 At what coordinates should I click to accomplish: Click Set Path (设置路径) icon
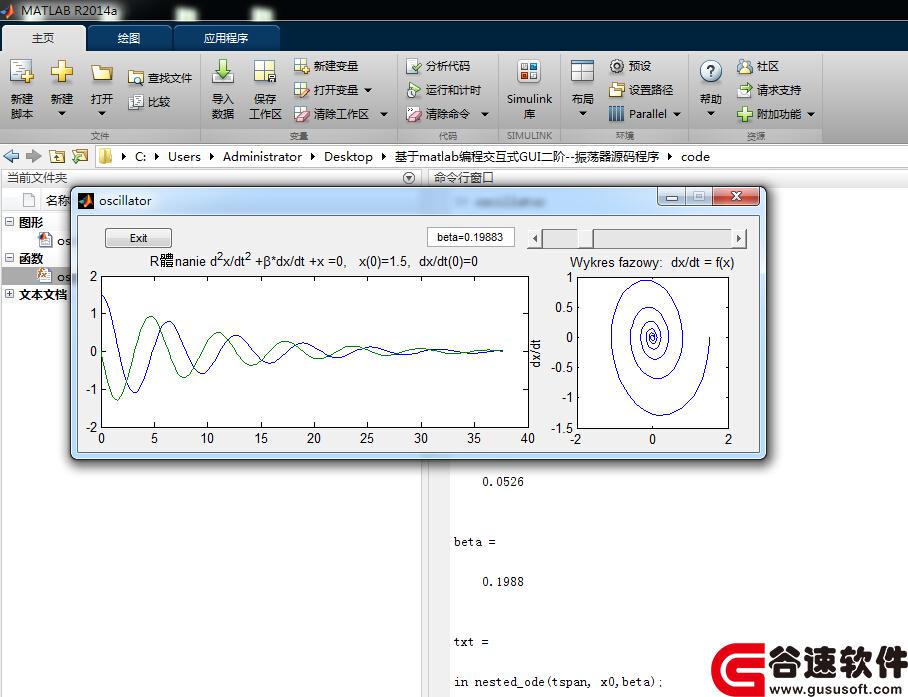[617, 90]
